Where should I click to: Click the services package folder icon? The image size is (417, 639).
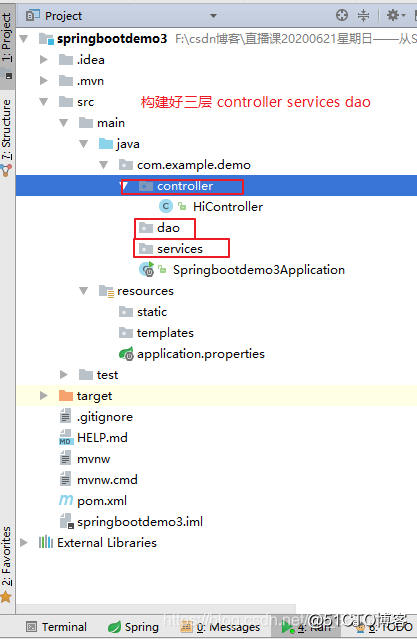click(x=146, y=249)
